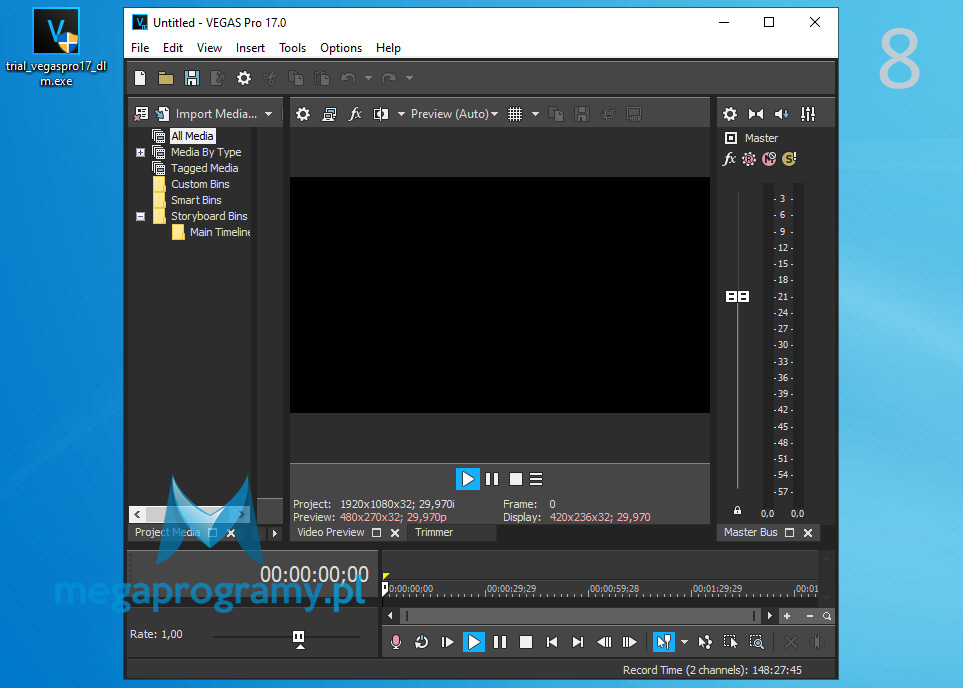
Task: Click Play in the timeline transport bar
Action: click(x=474, y=642)
